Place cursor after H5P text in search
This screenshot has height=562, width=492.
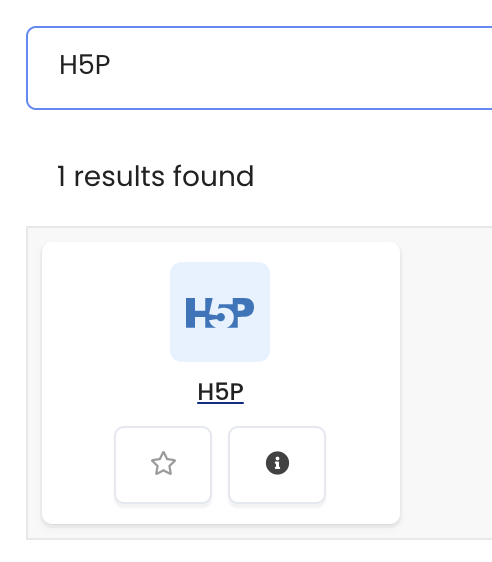(x=112, y=65)
